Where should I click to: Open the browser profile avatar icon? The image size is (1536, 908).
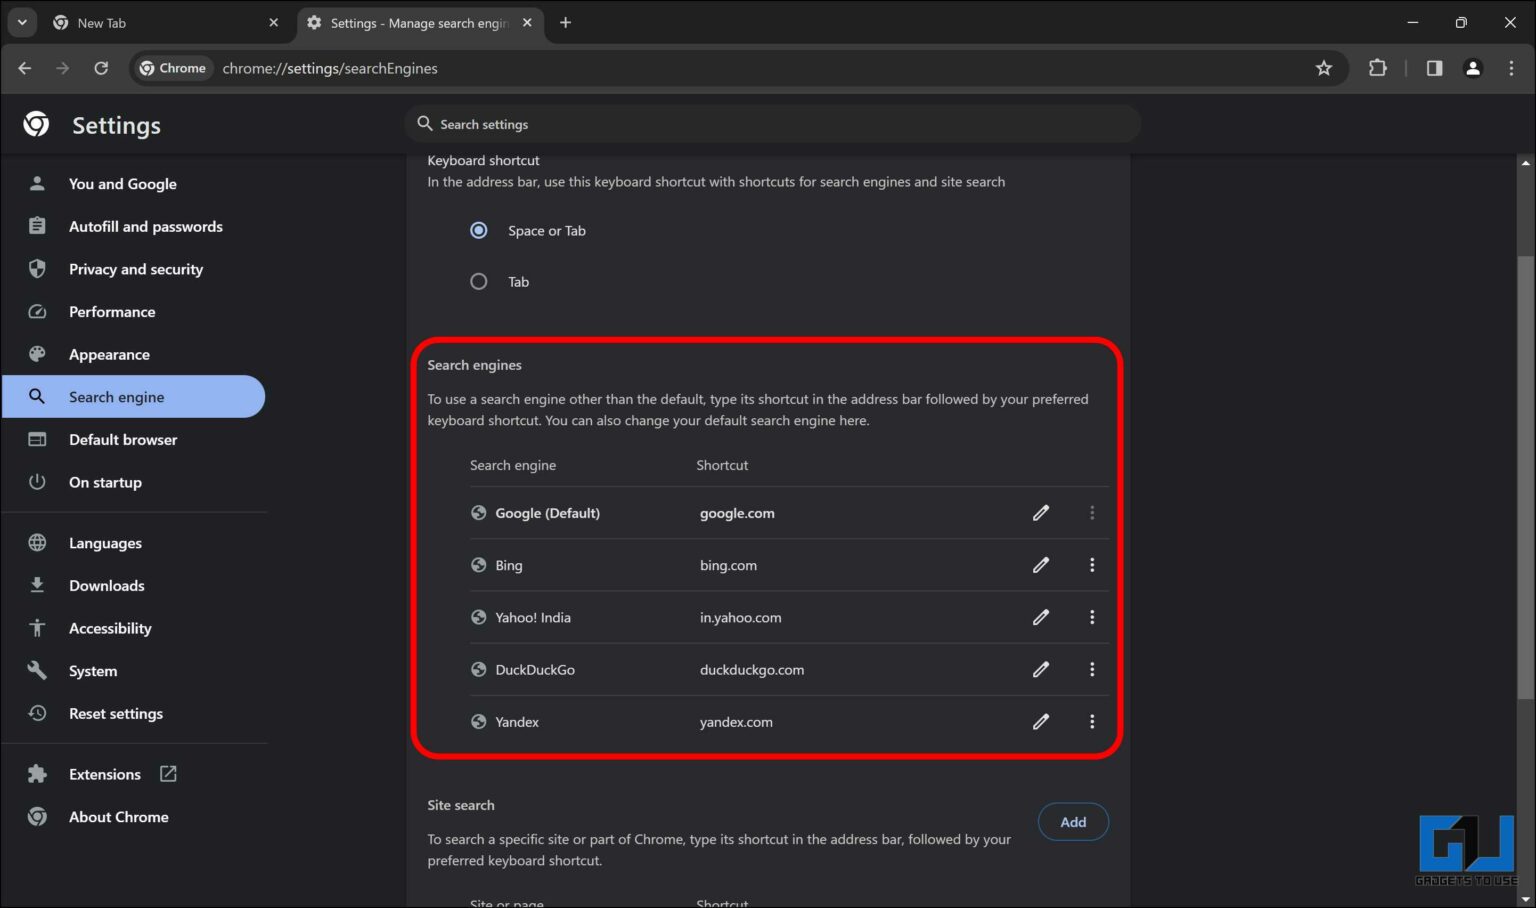pos(1472,68)
